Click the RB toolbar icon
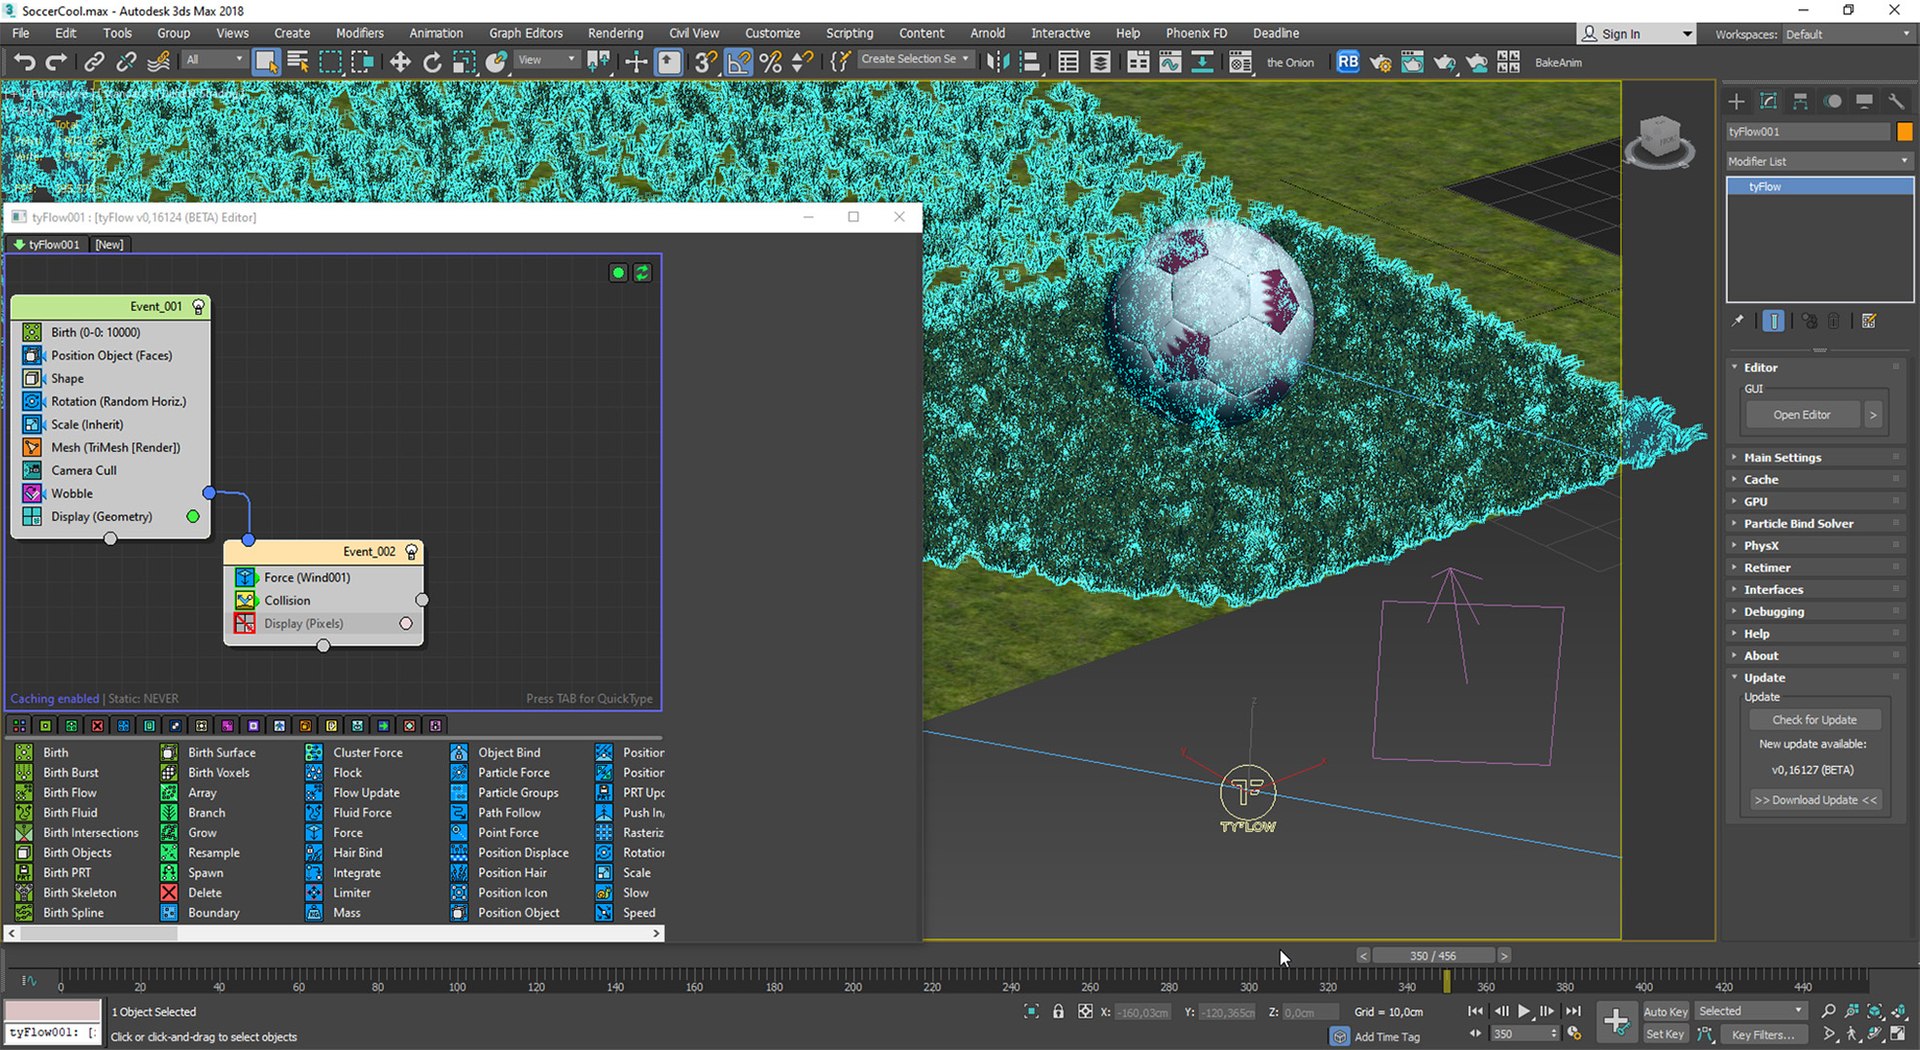Screen dimensions: 1920x1050 point(1347,62)
